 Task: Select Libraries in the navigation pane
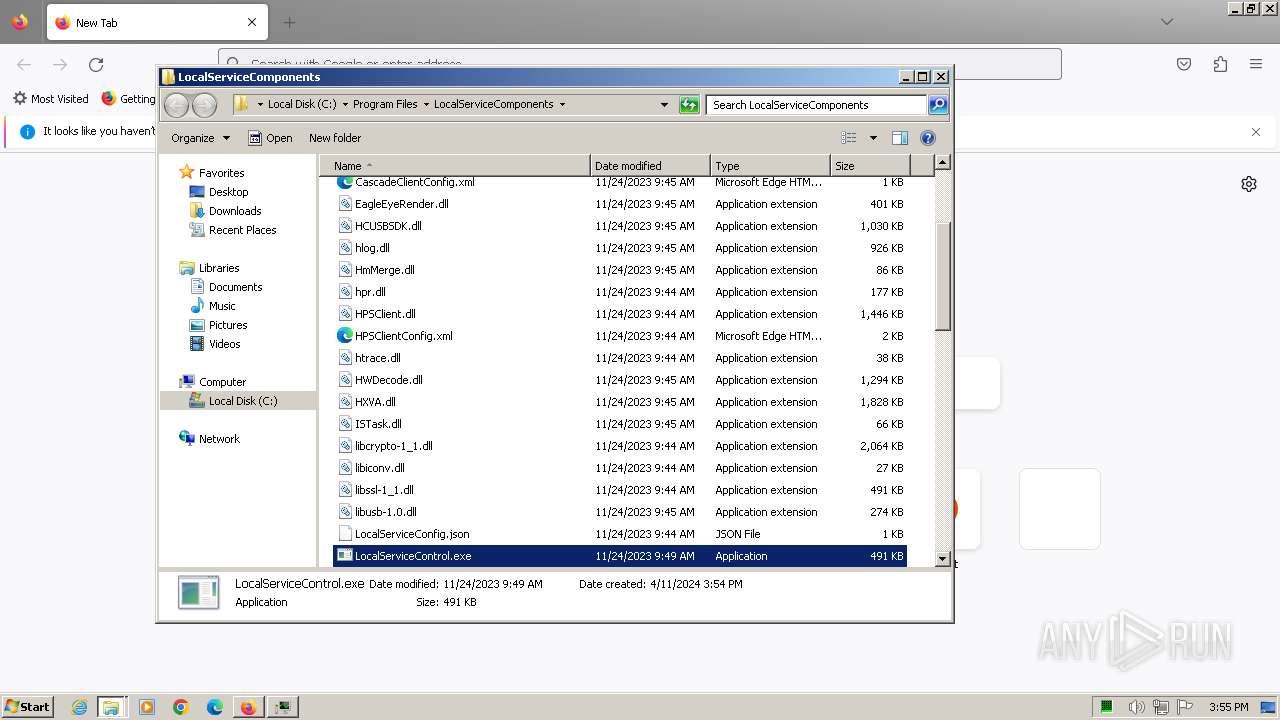tap(219, 268)
